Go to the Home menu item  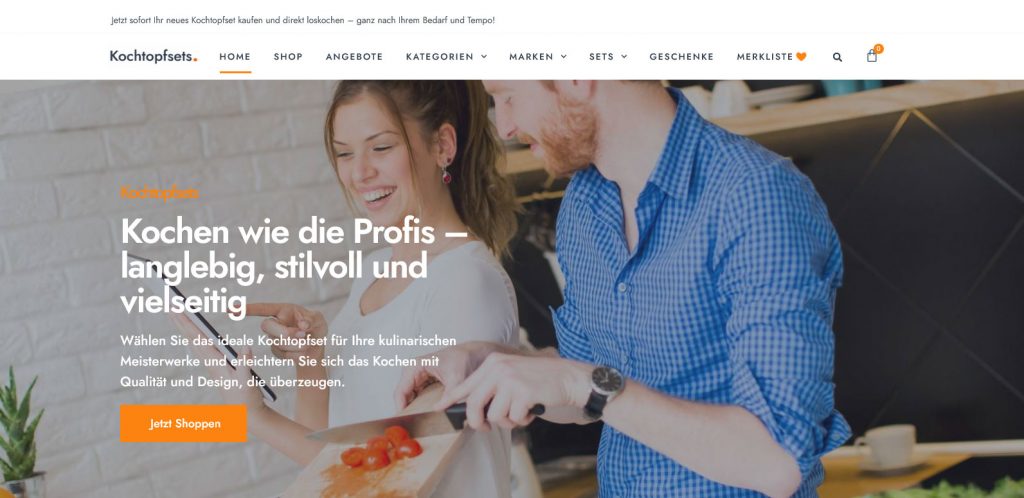[x=235, y=57]
